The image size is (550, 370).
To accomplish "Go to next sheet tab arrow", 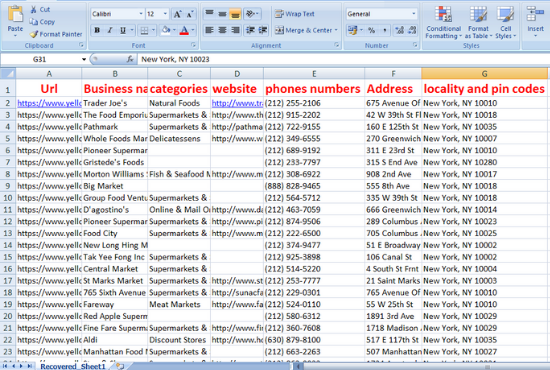I will pos(21,366).
